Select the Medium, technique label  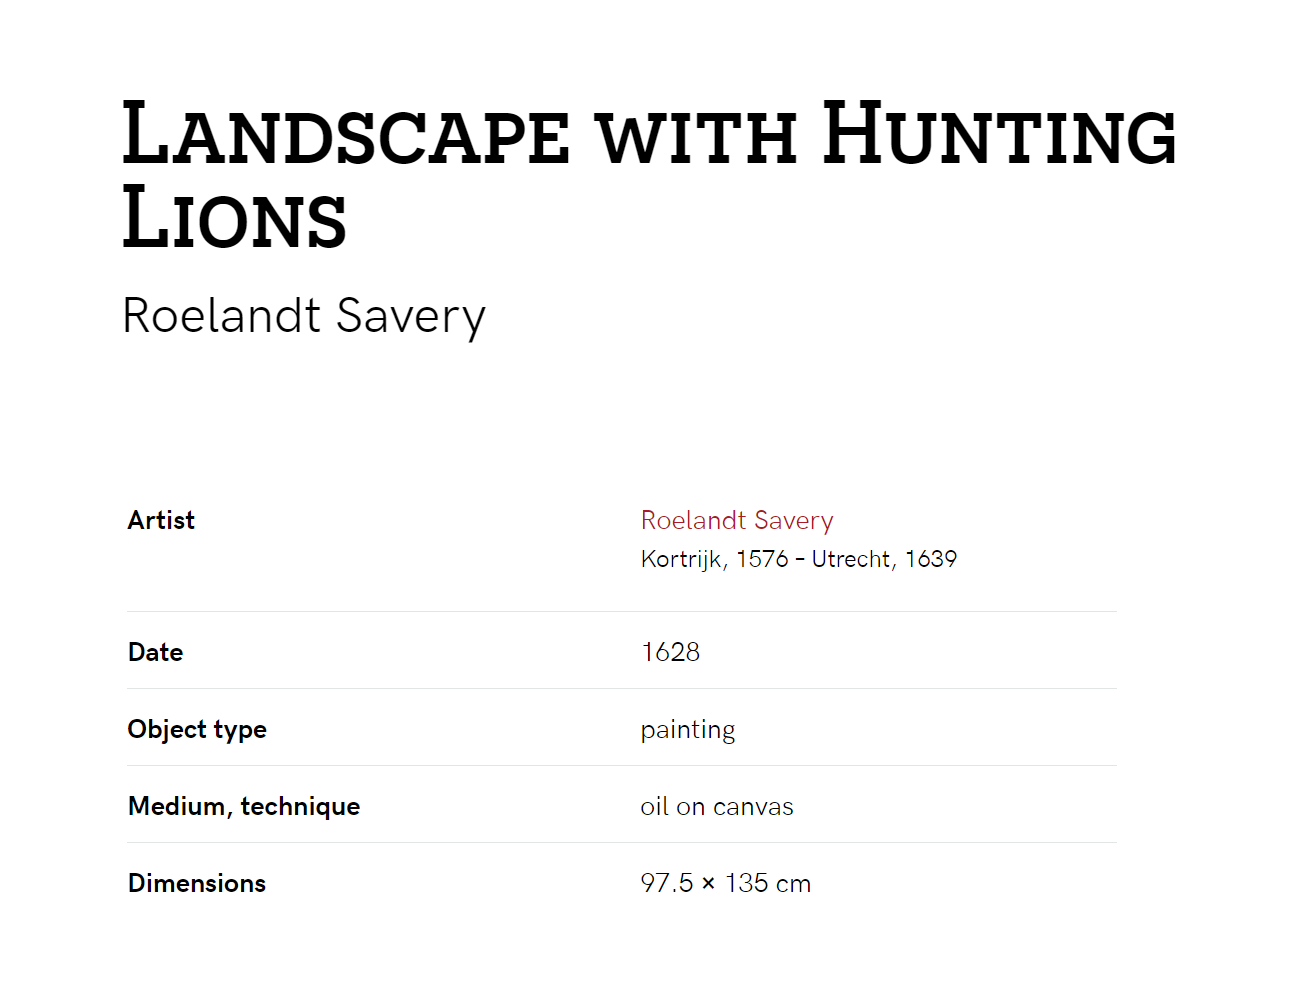[244, 807]
